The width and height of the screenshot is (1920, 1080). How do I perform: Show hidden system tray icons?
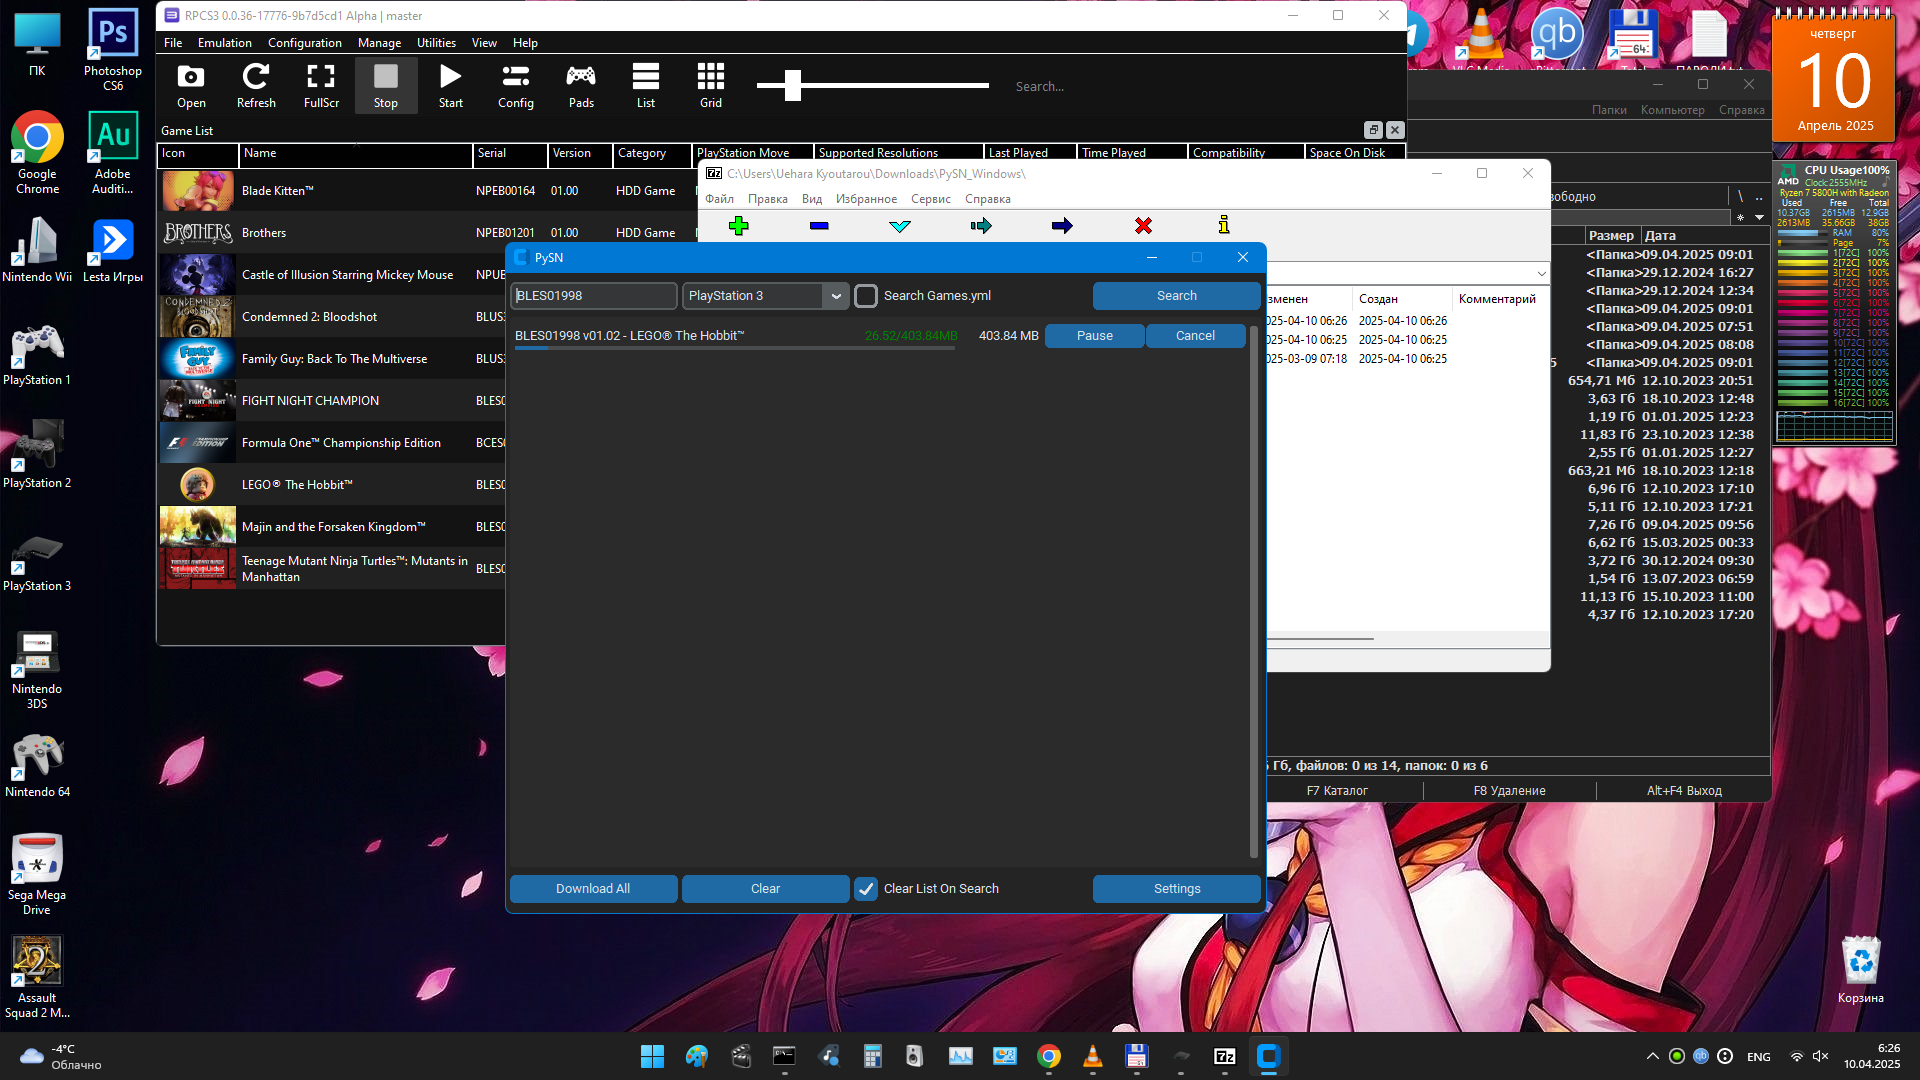tap(1652, 1056)
